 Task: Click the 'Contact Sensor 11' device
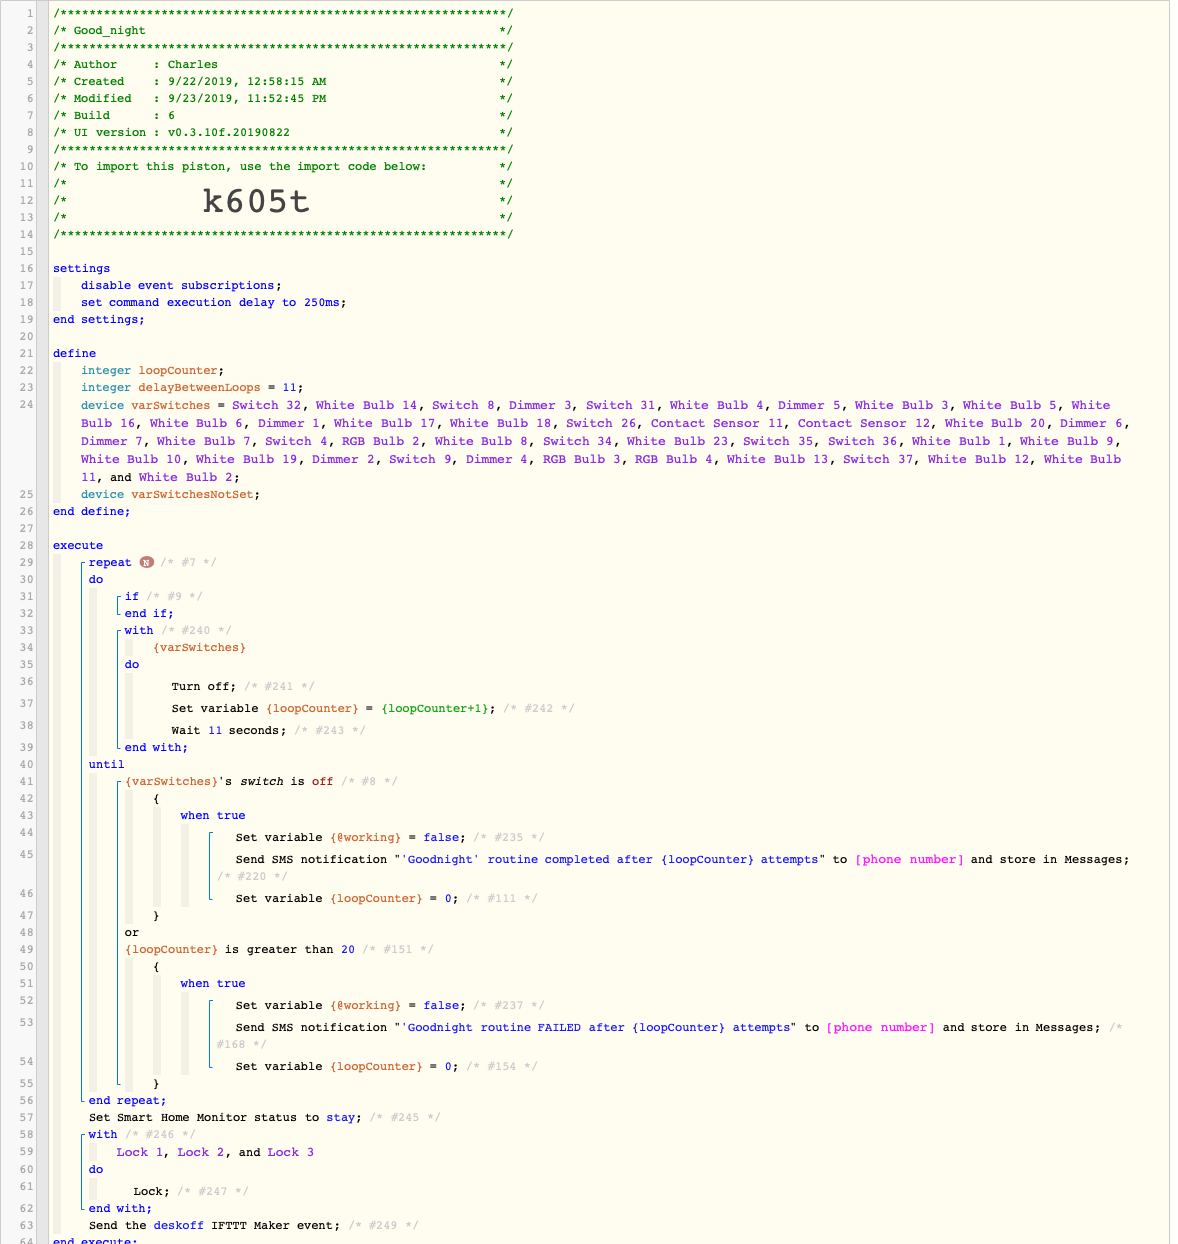click(x=717, y=423)
